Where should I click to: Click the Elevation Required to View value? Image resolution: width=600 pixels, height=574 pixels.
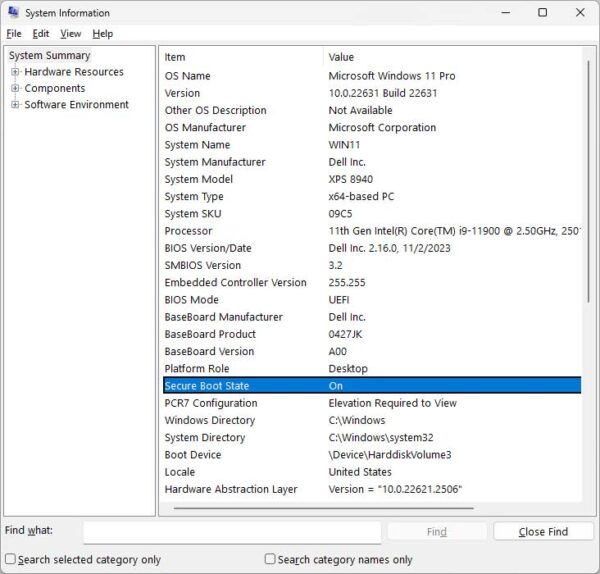coord(393,403)
